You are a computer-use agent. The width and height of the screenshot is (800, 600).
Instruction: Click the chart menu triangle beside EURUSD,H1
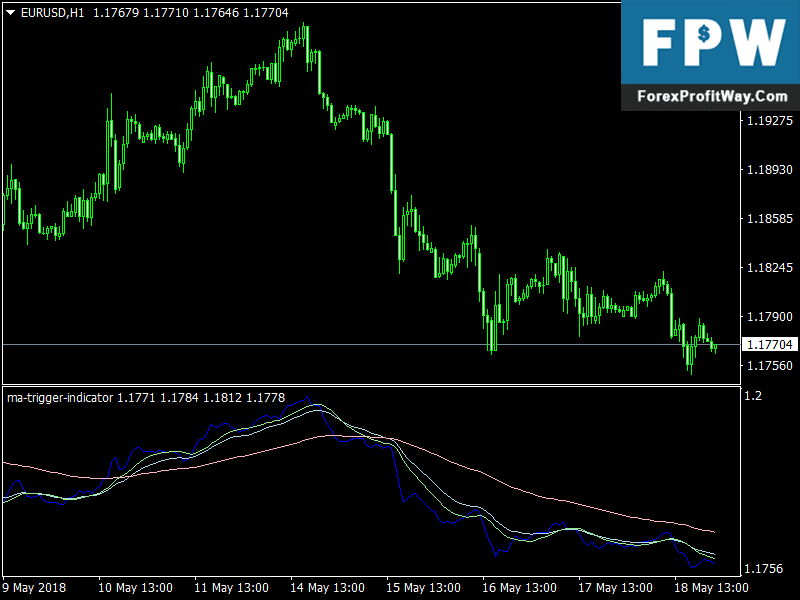click(x=11, y=13)
